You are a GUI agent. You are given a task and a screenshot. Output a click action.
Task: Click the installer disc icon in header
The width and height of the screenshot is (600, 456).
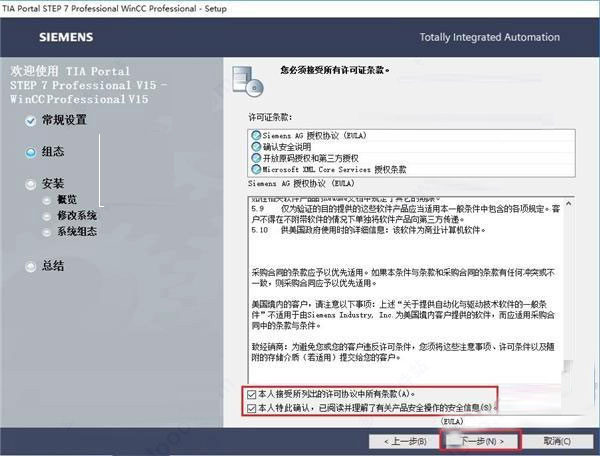248,81
